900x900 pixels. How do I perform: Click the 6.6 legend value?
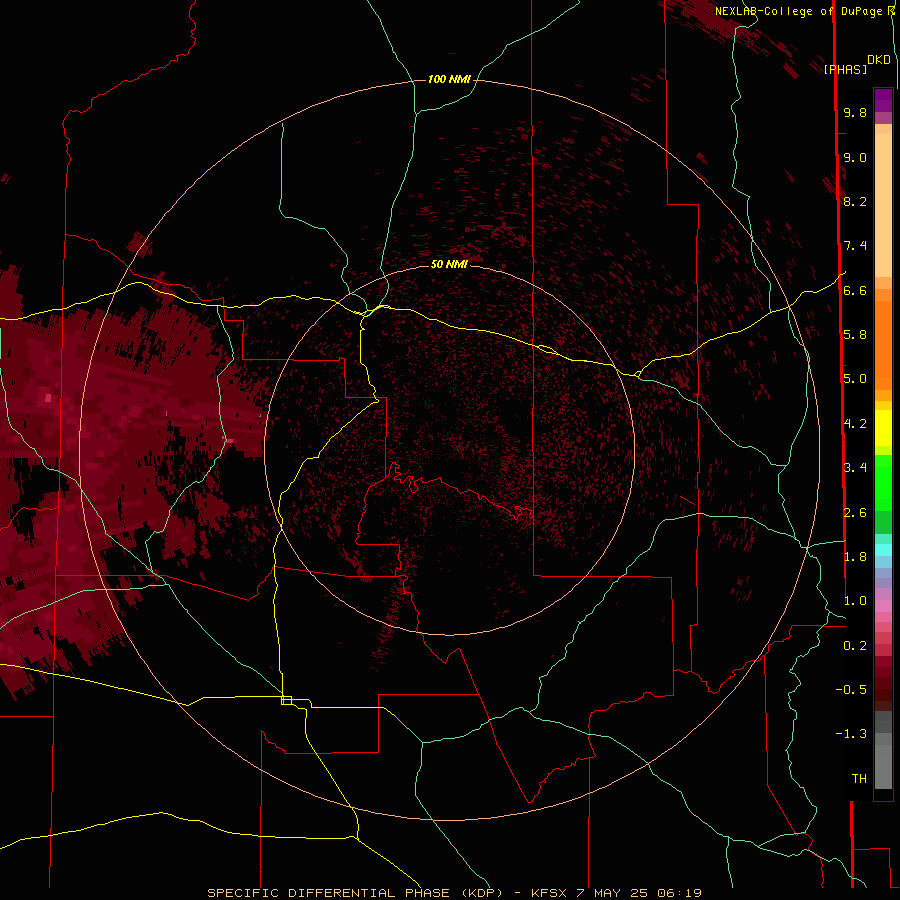click(x=855, y=290)
